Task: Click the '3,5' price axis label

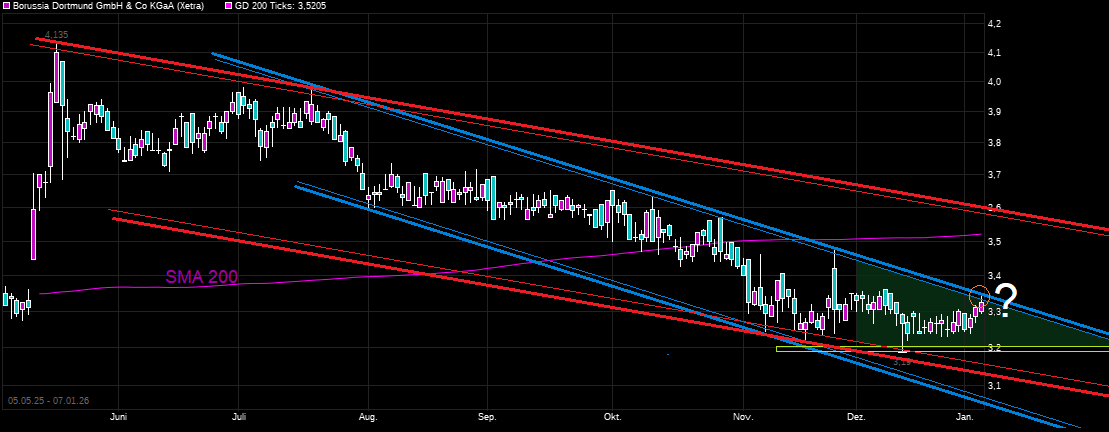Action: coord(994,242)
